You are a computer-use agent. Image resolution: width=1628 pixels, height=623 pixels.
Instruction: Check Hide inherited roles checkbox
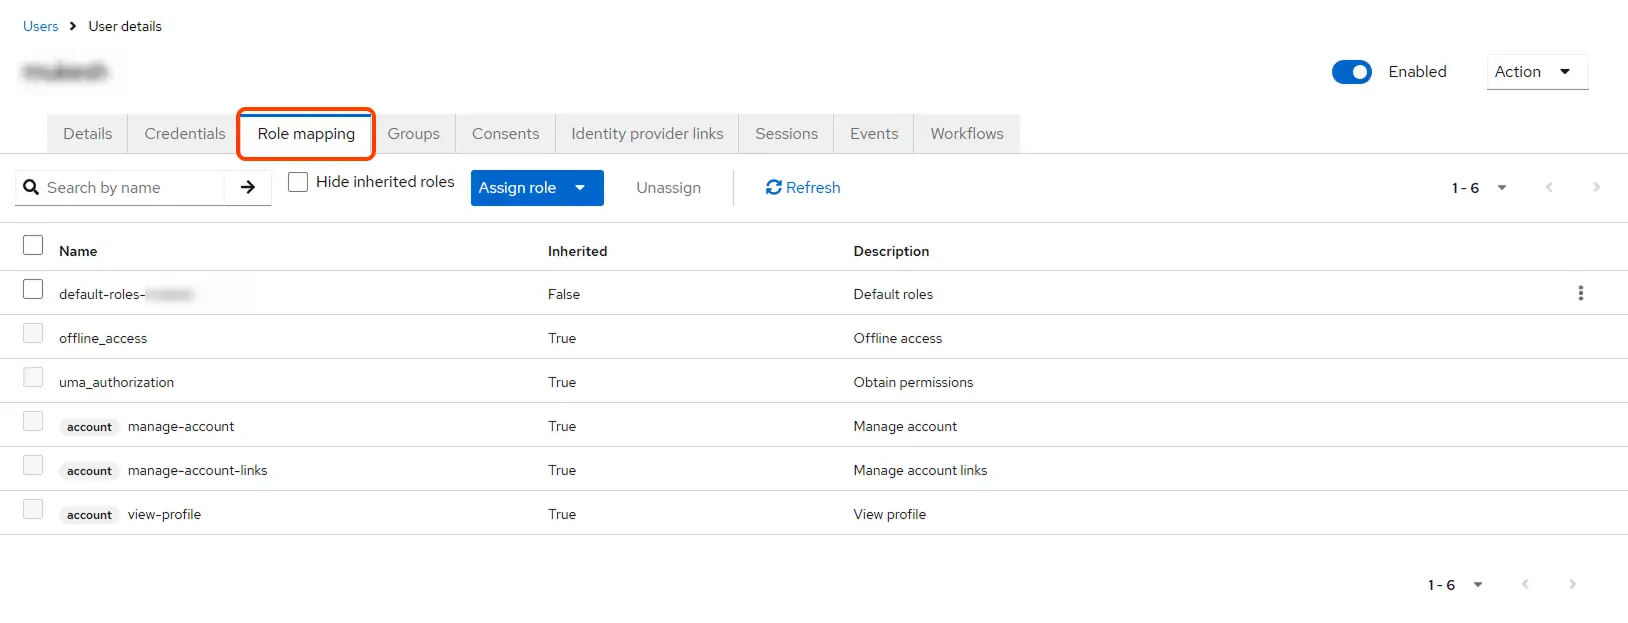[298, 182]
